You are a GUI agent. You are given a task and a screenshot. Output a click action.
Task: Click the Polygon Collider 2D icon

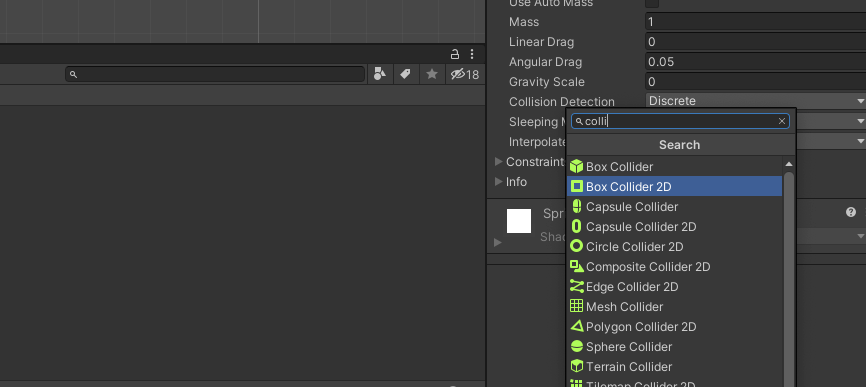pos(577,326)
